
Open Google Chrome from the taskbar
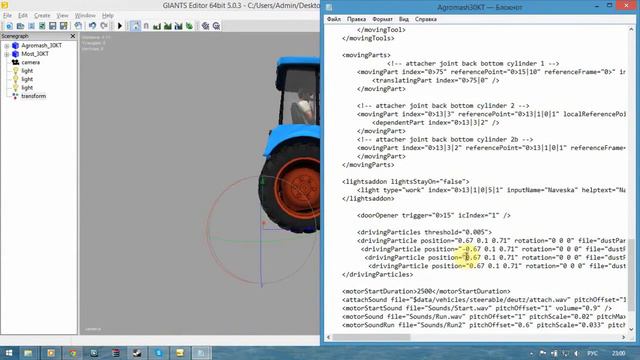point(72,353)
